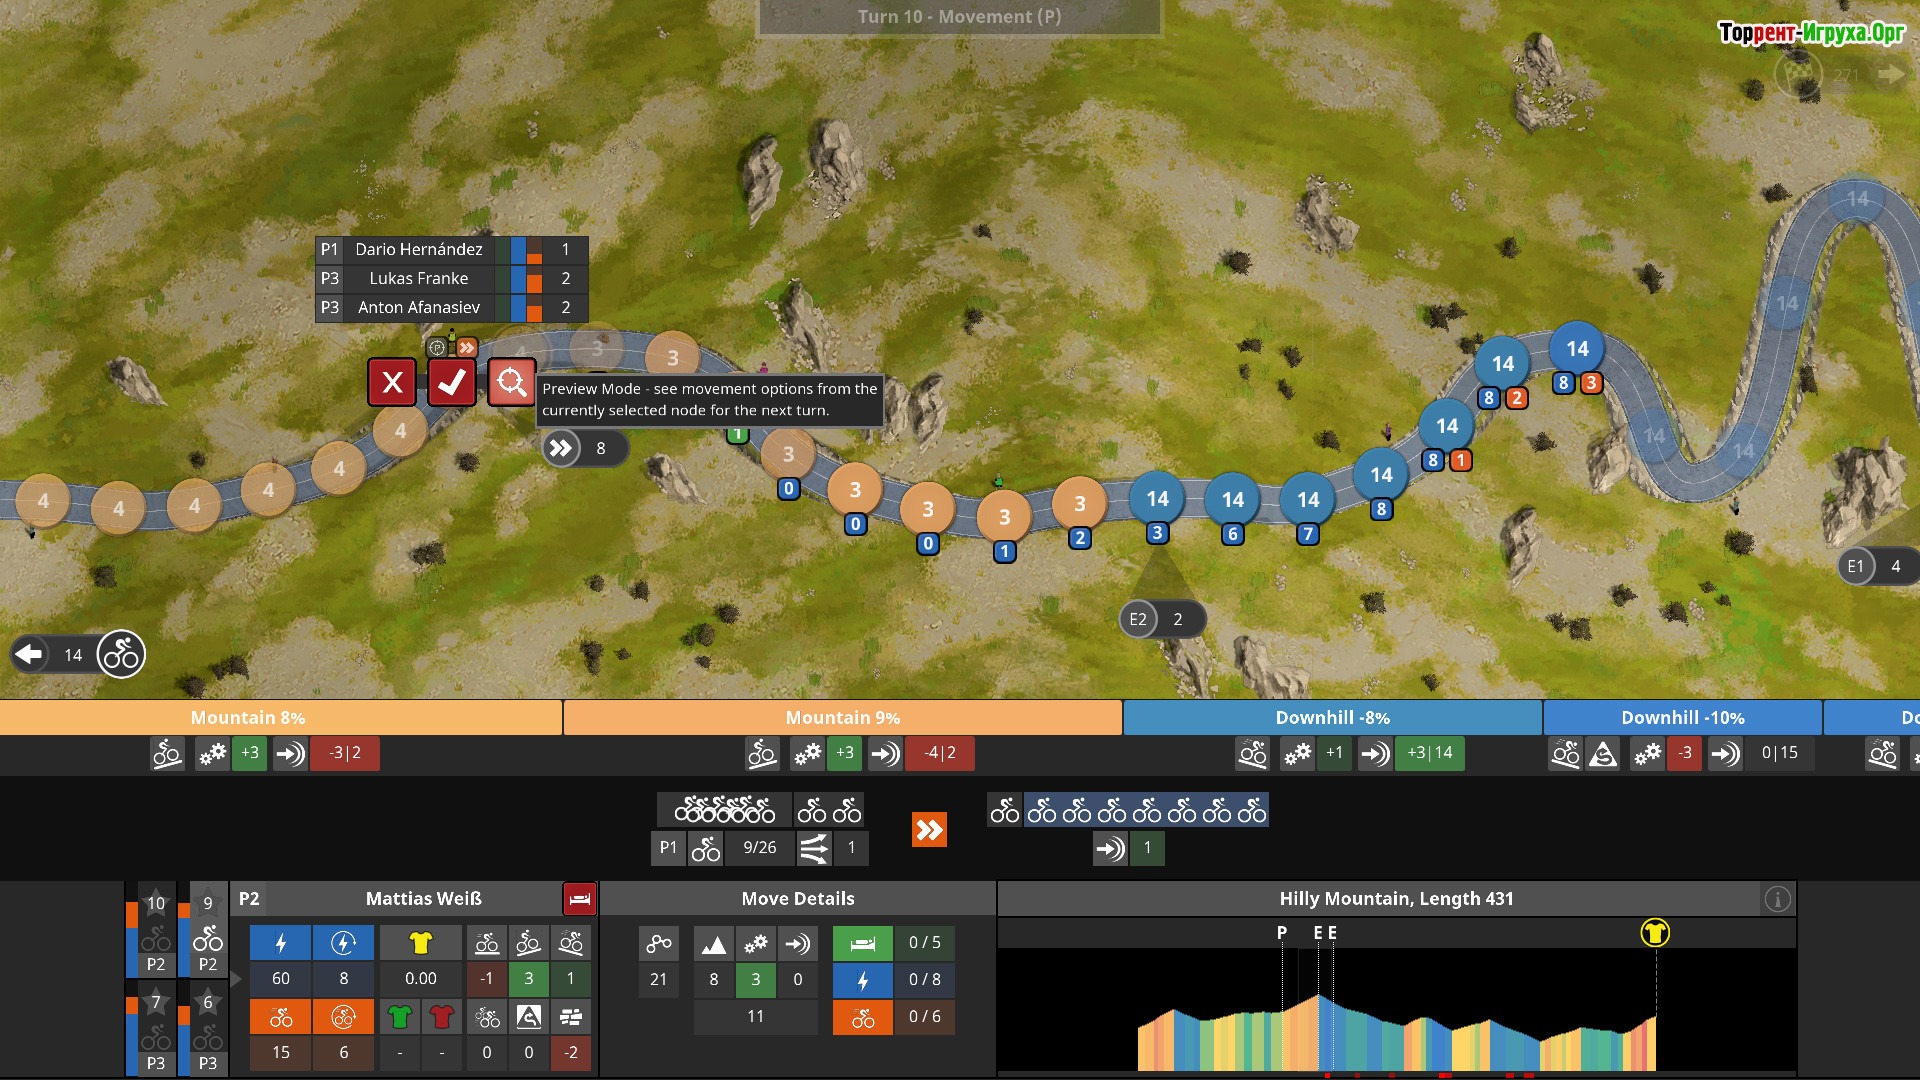Select the Downhill -8% section tab
Viewport: 1920px width, 1080px height.
(x=1332, y=717)
